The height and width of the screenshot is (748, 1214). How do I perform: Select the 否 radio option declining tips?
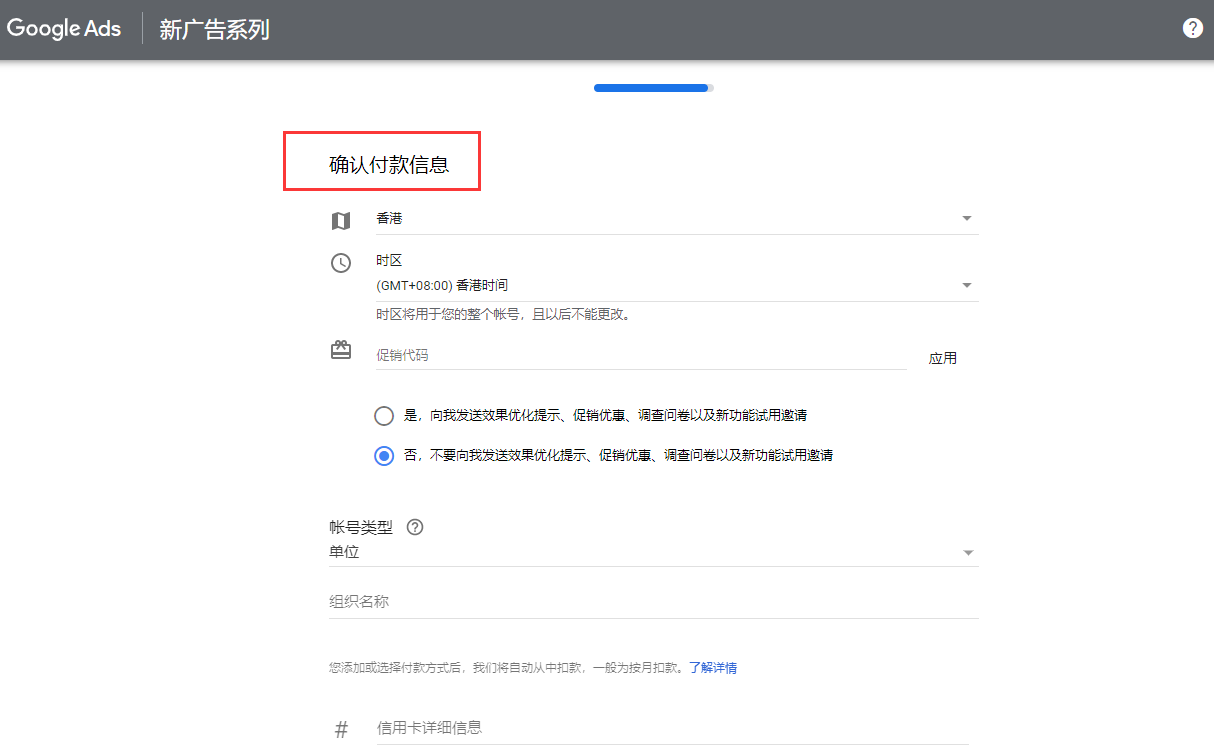point(384,456)
